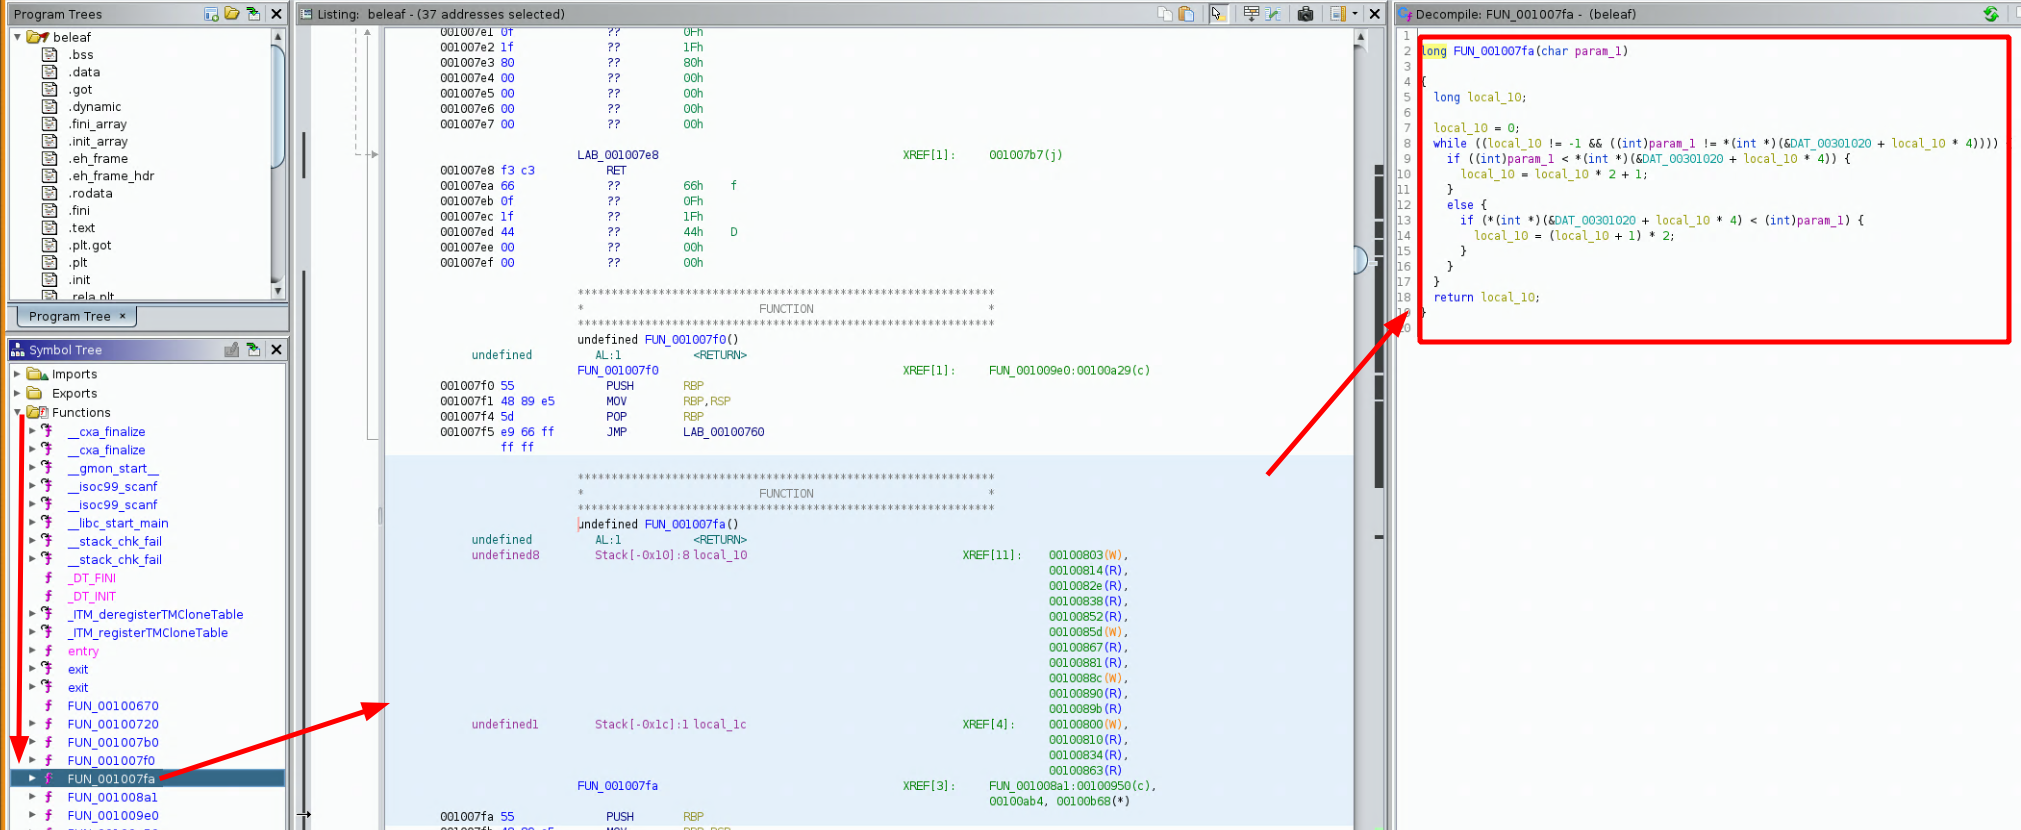Expand the FUN_001008a1 function node
The image size is (2021, 830).
[x=32, y=797]
